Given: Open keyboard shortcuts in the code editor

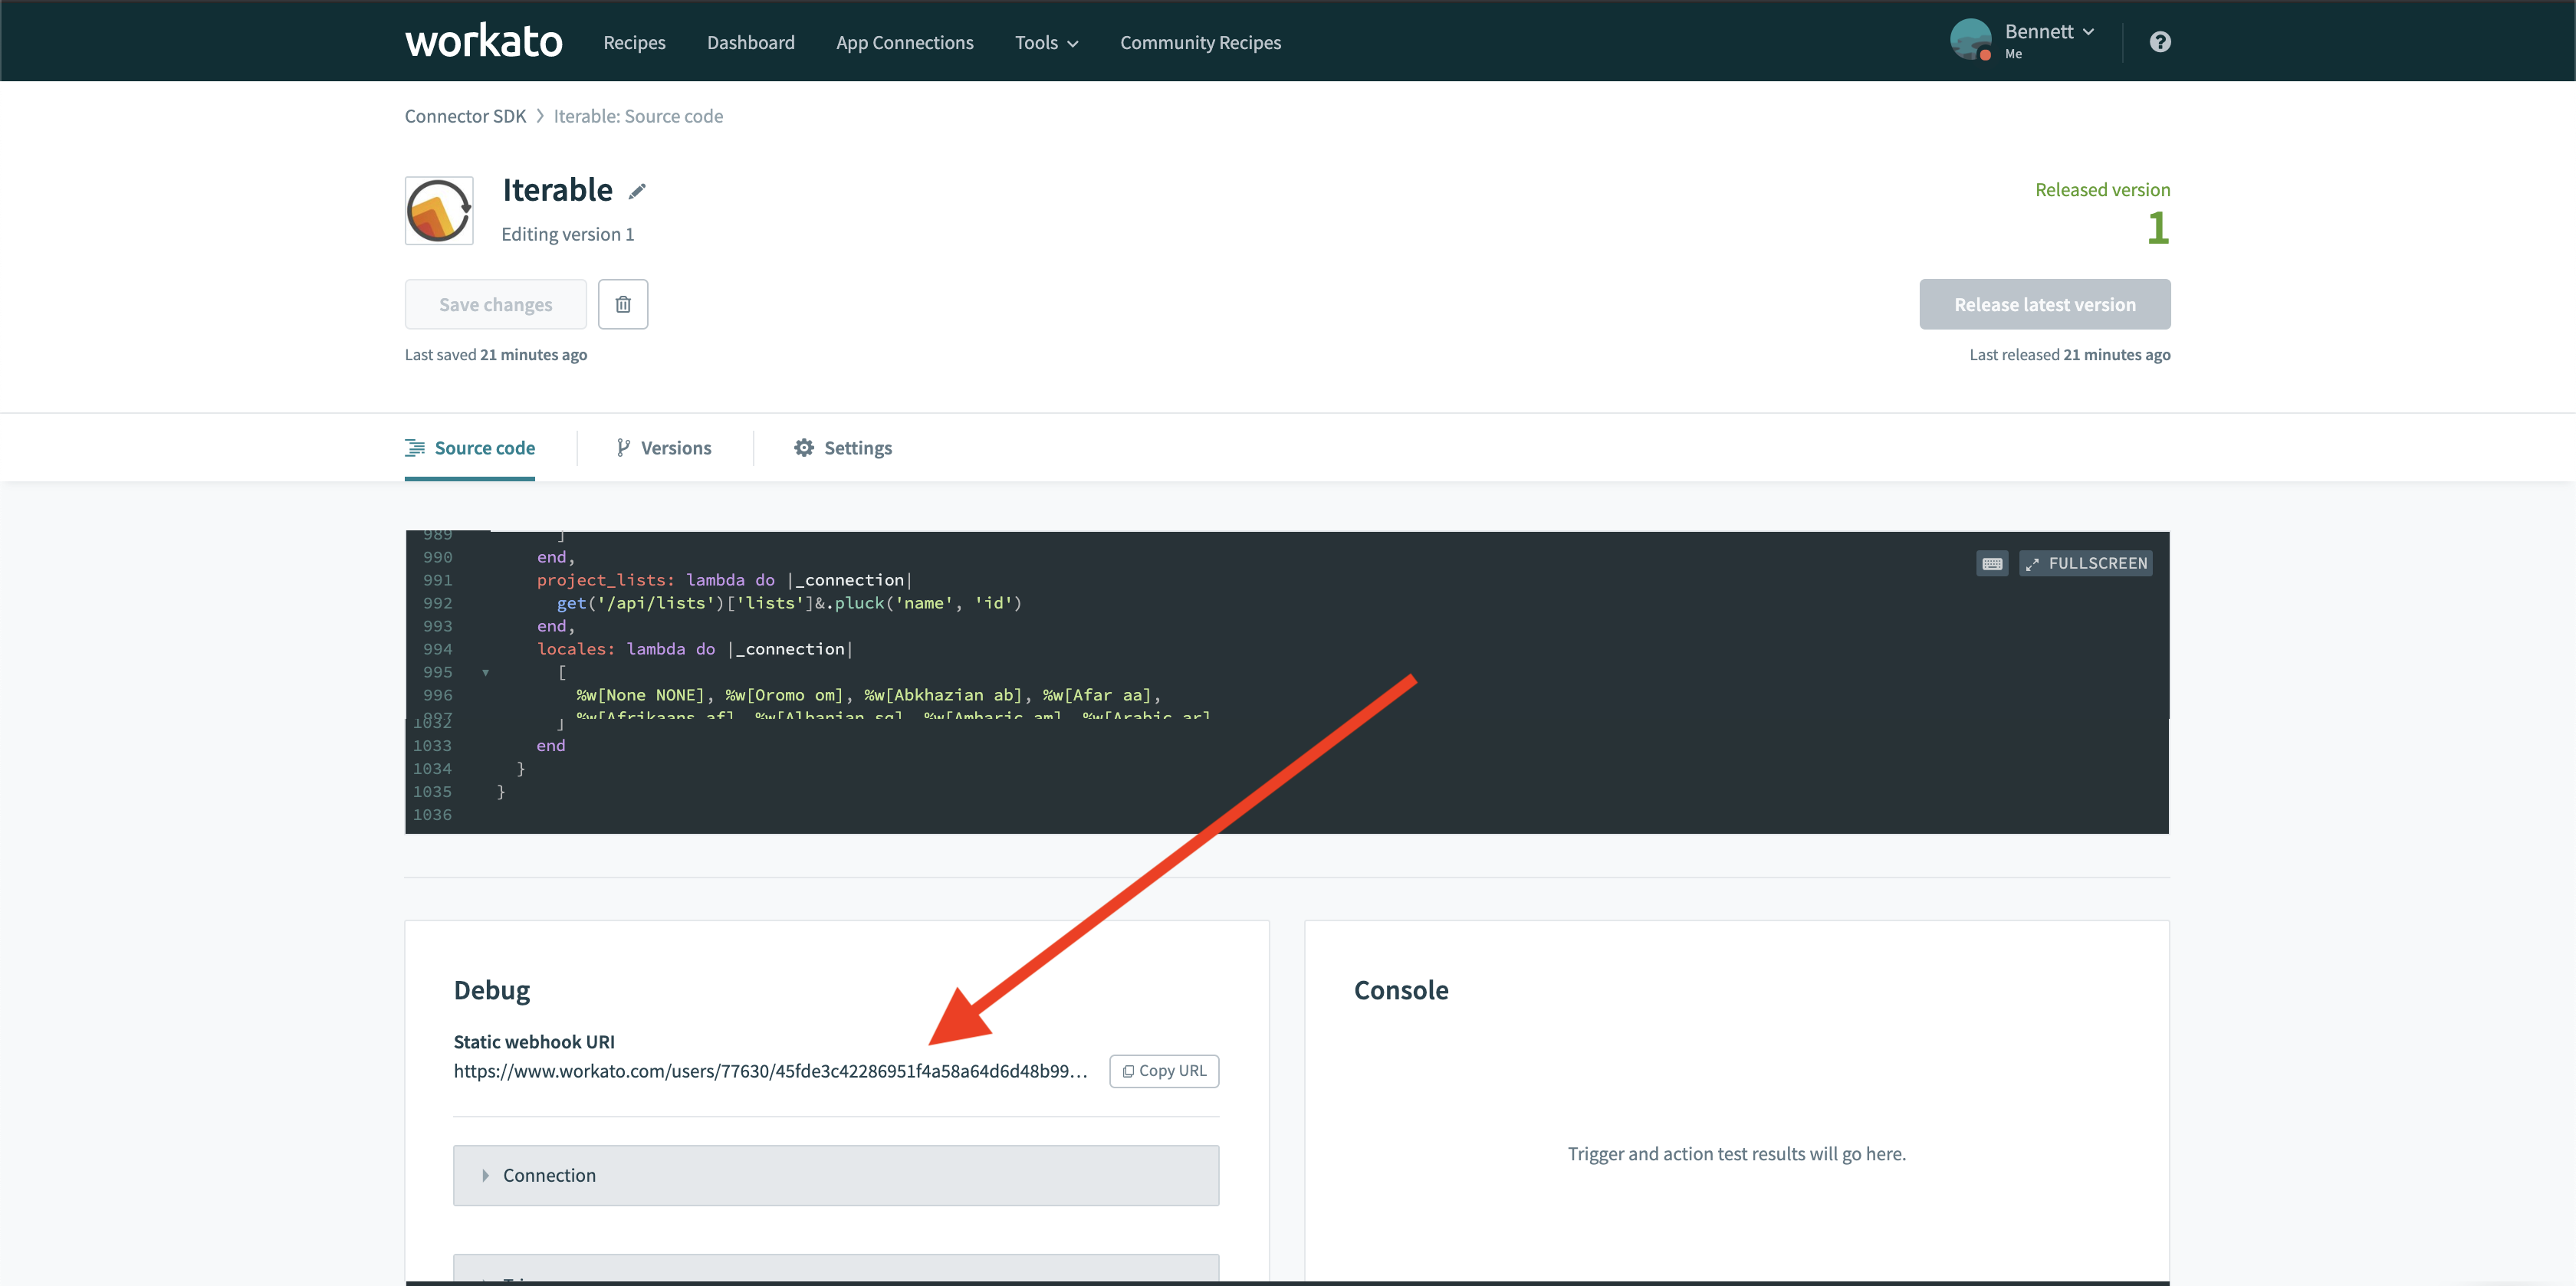Looking at the screenshot, I should pos(1991,563).
